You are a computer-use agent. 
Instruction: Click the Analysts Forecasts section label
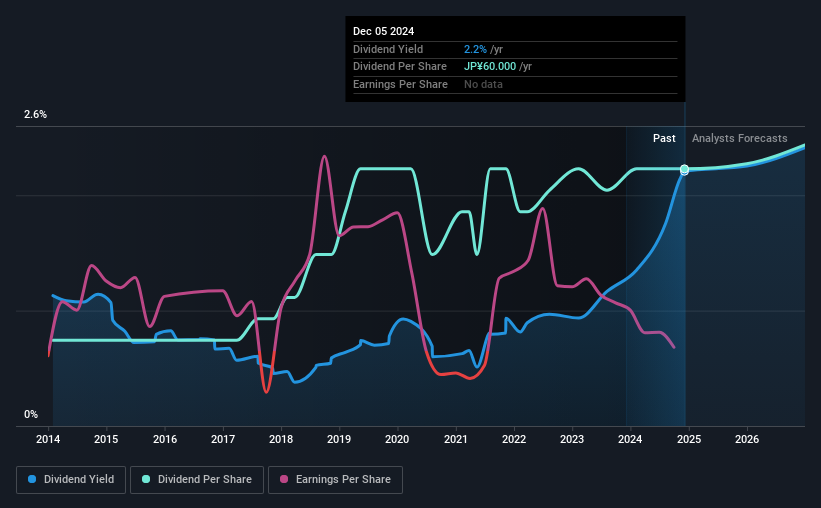coord(739,138)
